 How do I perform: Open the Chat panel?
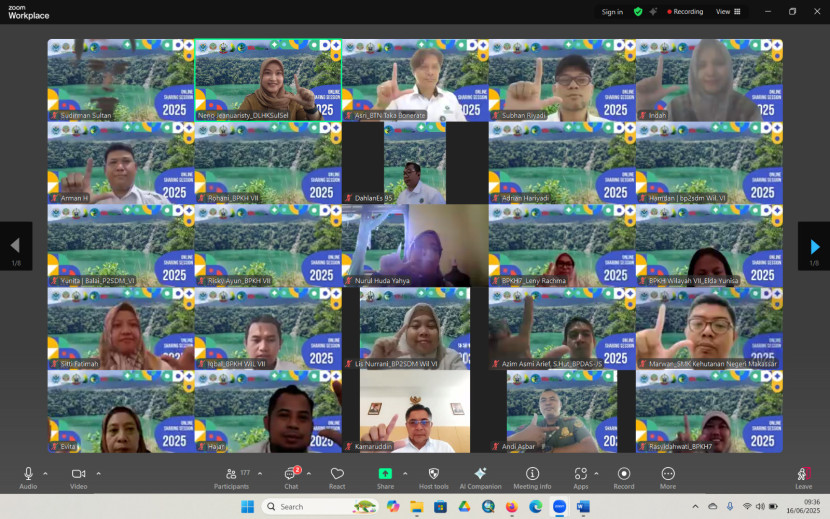point(291,477)
